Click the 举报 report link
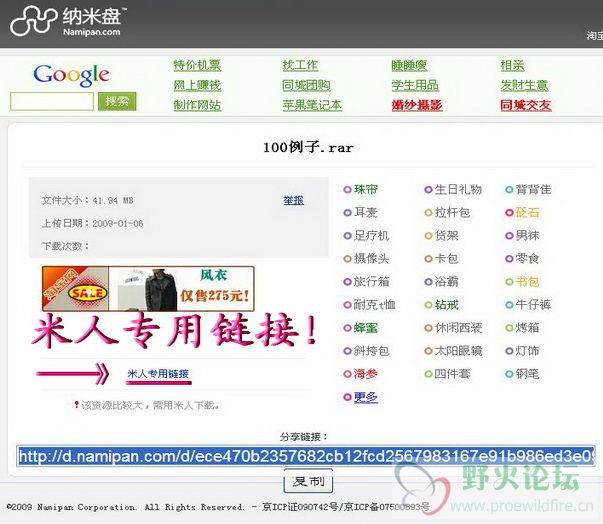This screenshot has width=603, height=524. [293, 200]
